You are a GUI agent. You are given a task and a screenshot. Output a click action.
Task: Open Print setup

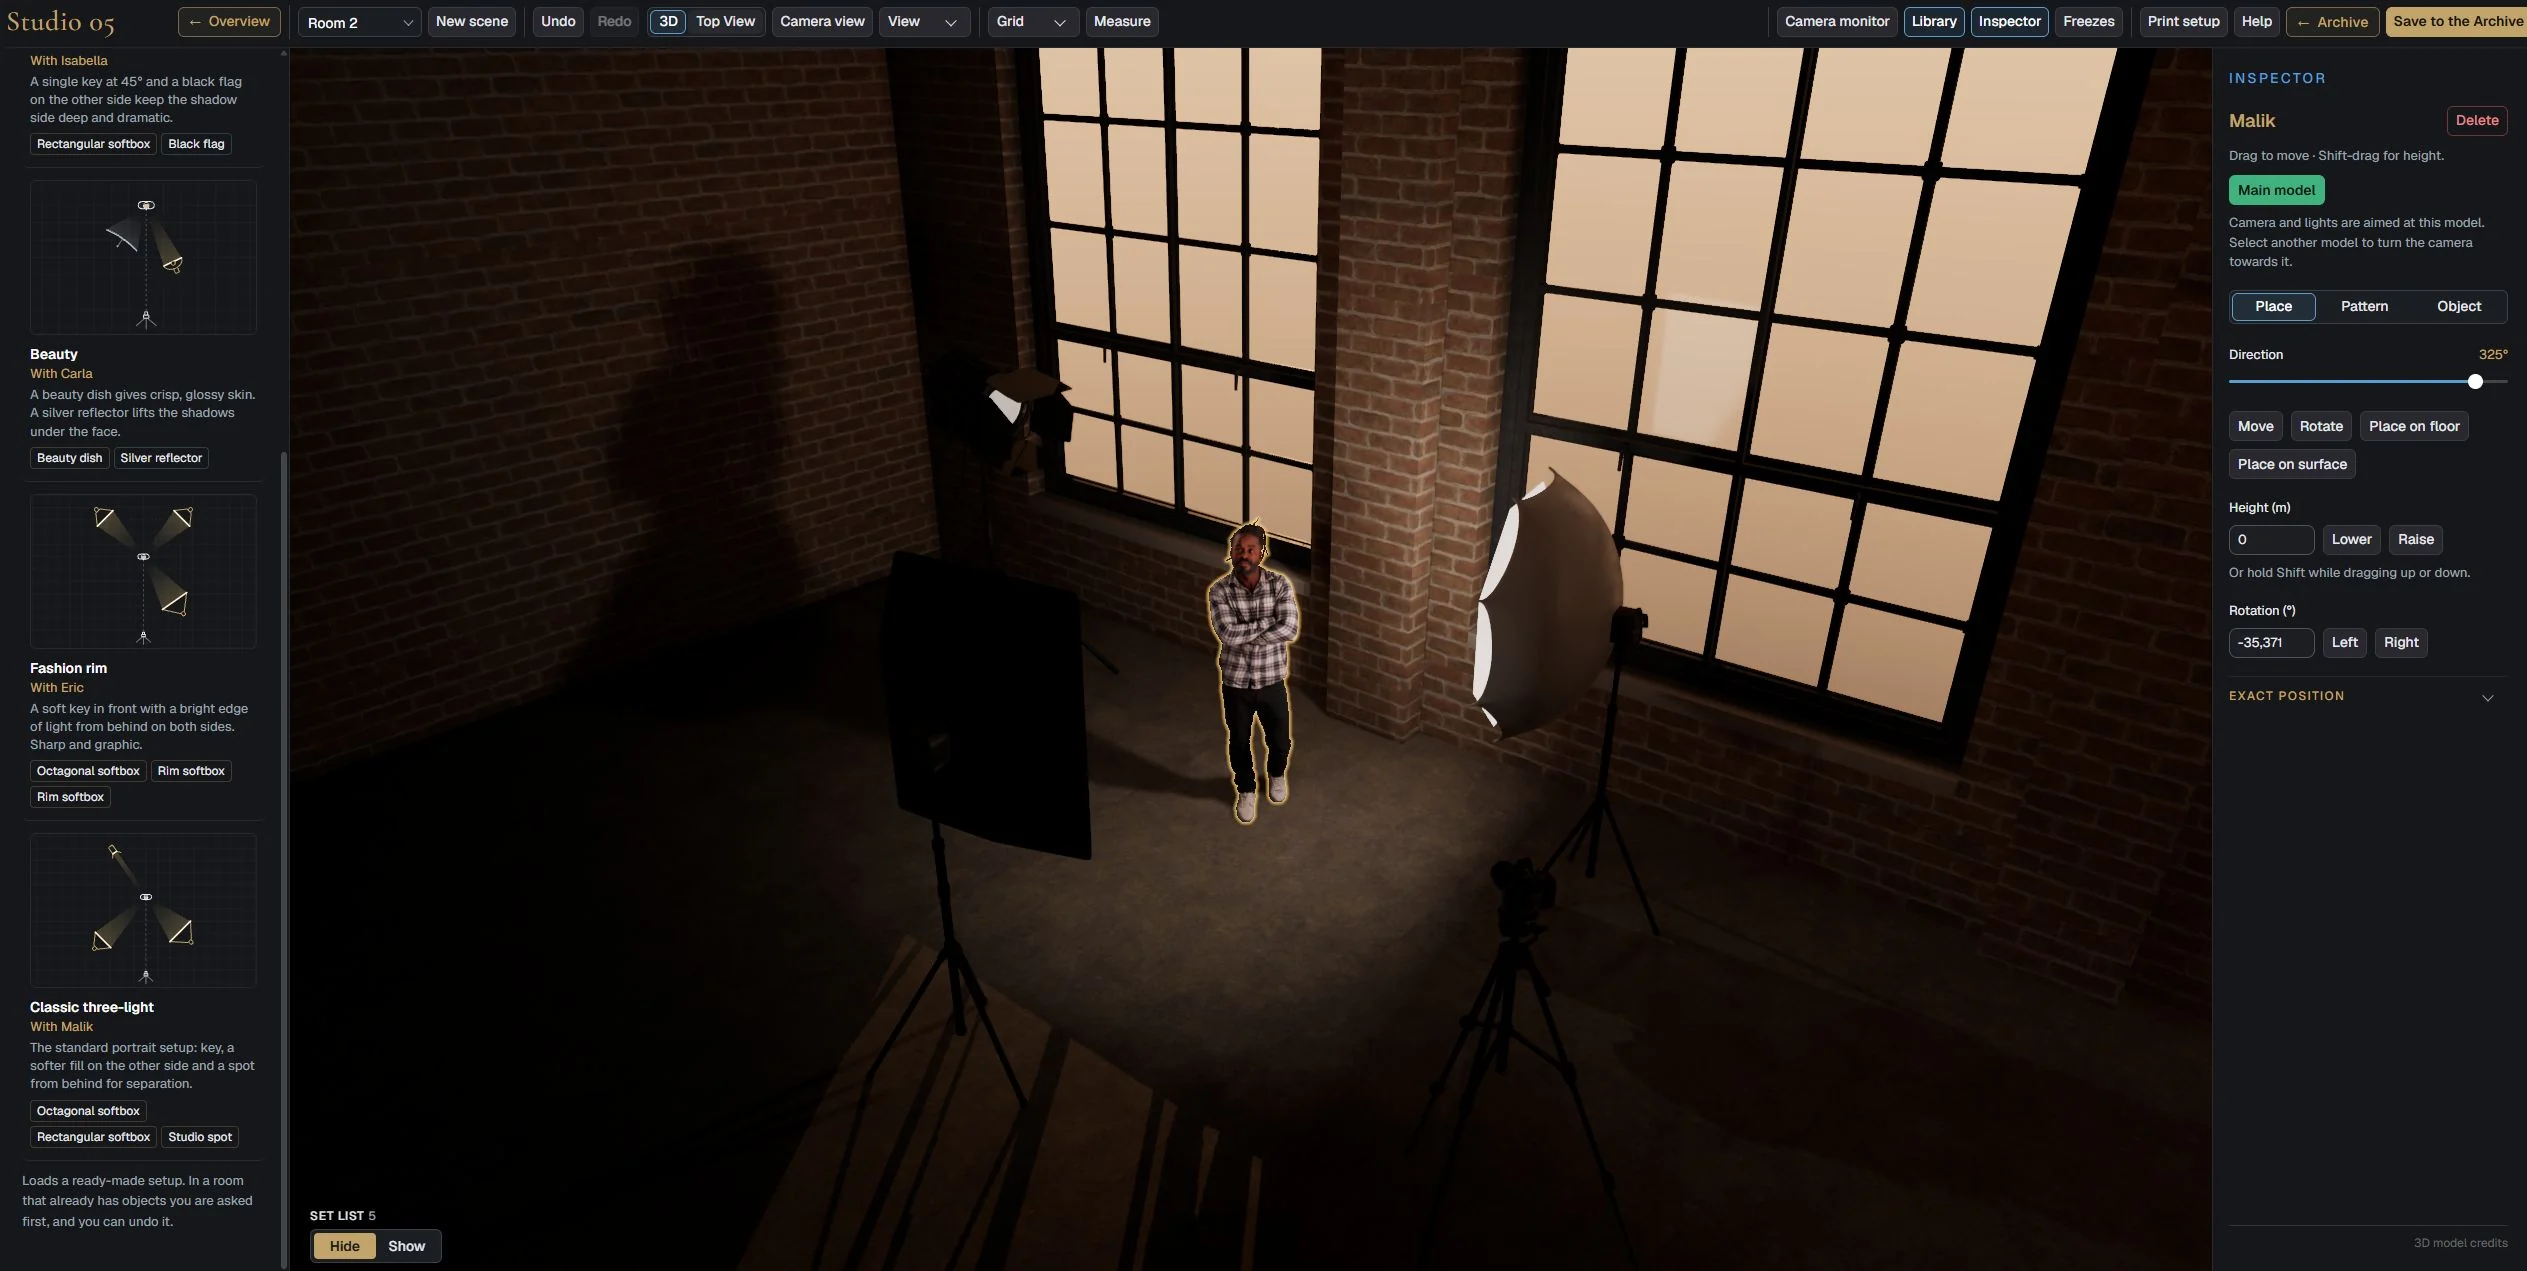pyautogui.click(x=2183, y=22)
